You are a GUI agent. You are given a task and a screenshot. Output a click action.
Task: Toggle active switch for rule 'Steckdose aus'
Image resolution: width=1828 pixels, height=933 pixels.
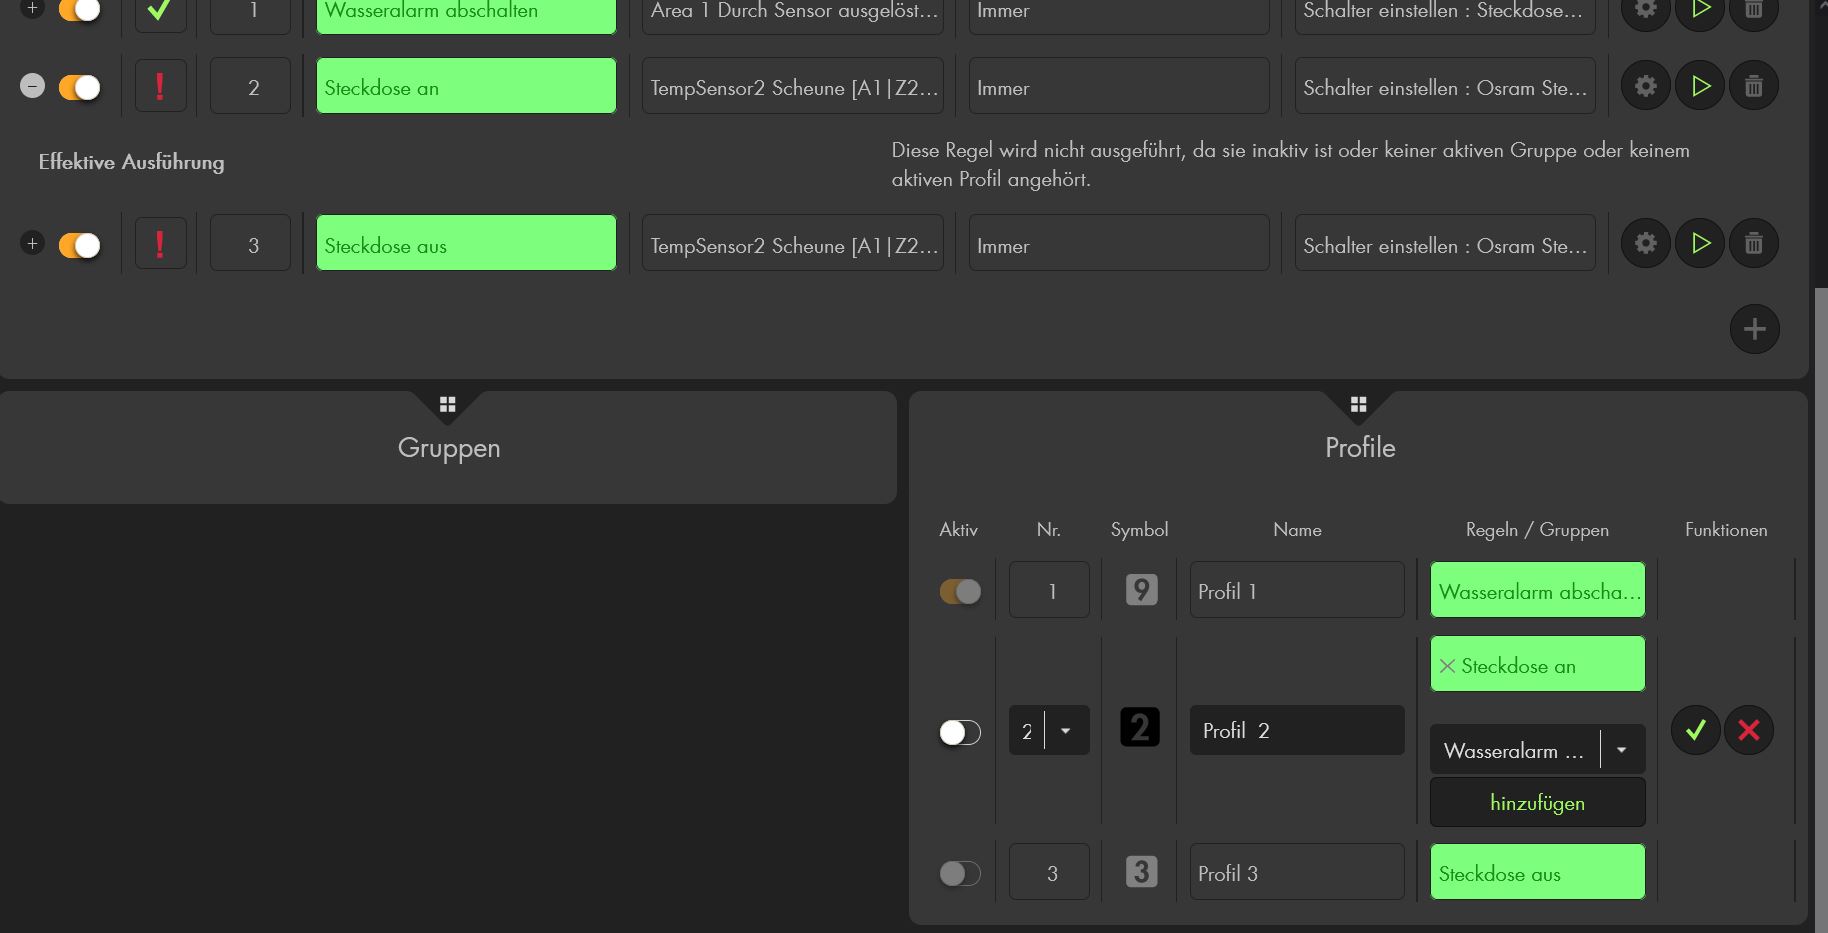[80, 245]
